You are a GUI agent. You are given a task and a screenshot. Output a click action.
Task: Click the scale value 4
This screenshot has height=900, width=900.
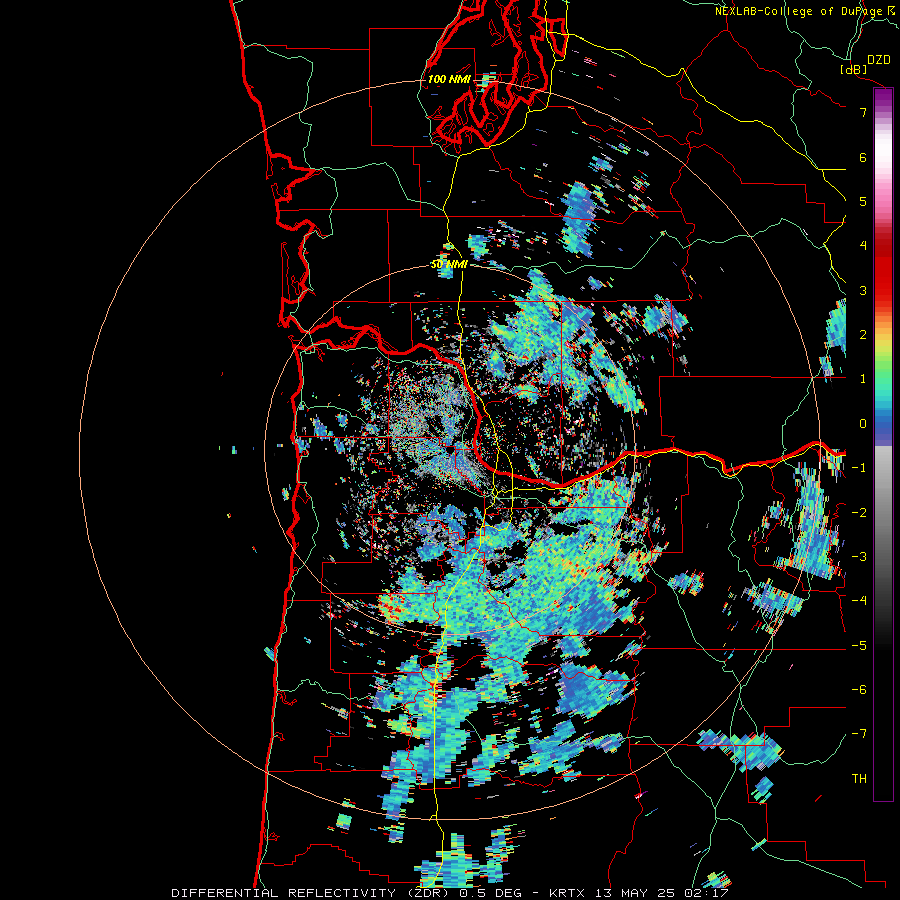tap(863, 246)
